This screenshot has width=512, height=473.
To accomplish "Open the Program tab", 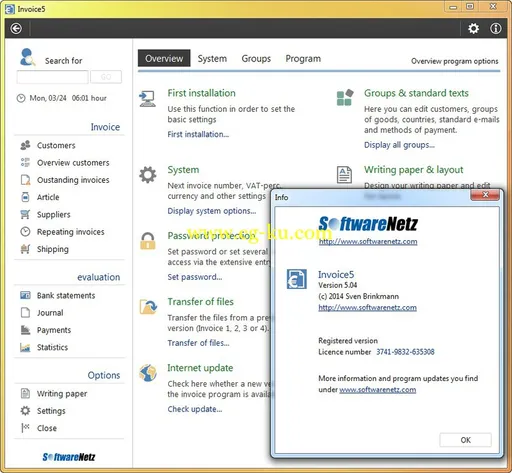I will (x=303, y=59).
